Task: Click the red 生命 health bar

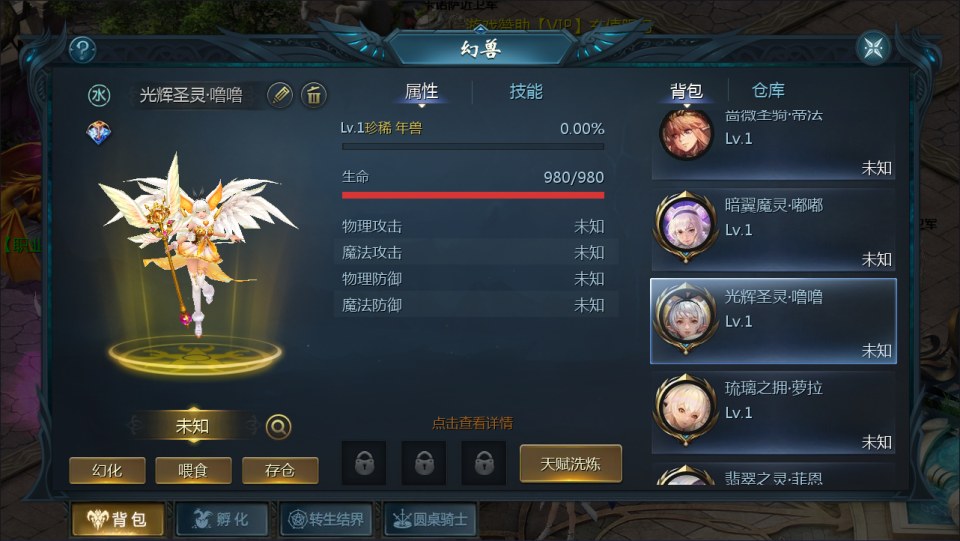Action: 473,195
